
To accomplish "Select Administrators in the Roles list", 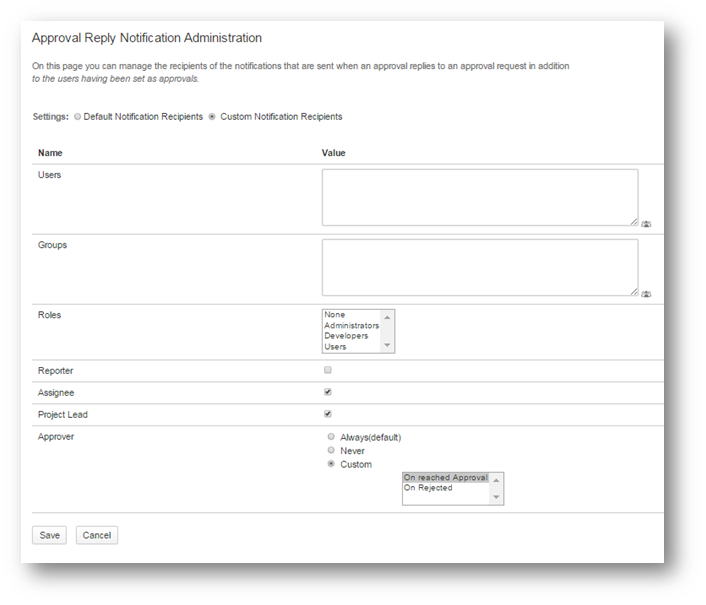I will [x=351, y=326].
